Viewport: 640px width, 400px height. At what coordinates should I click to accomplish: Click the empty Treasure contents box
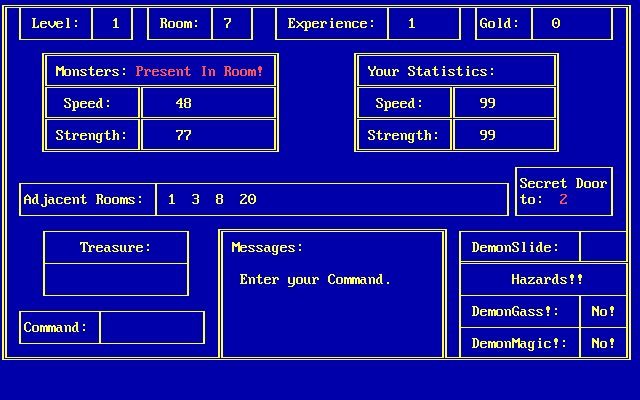[x=116, y=279]
